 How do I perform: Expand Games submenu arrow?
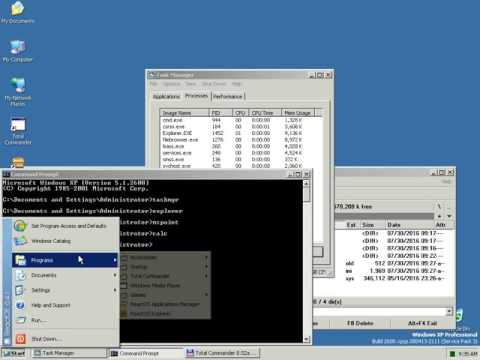coord(206,295)
